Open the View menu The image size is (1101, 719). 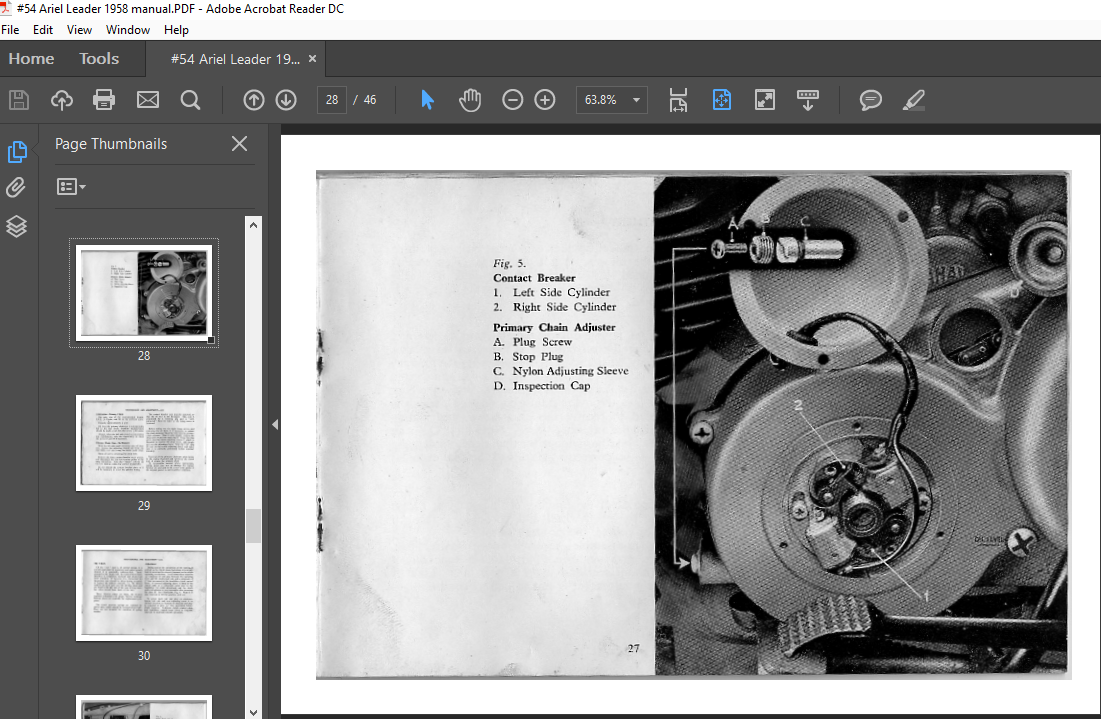79,30
